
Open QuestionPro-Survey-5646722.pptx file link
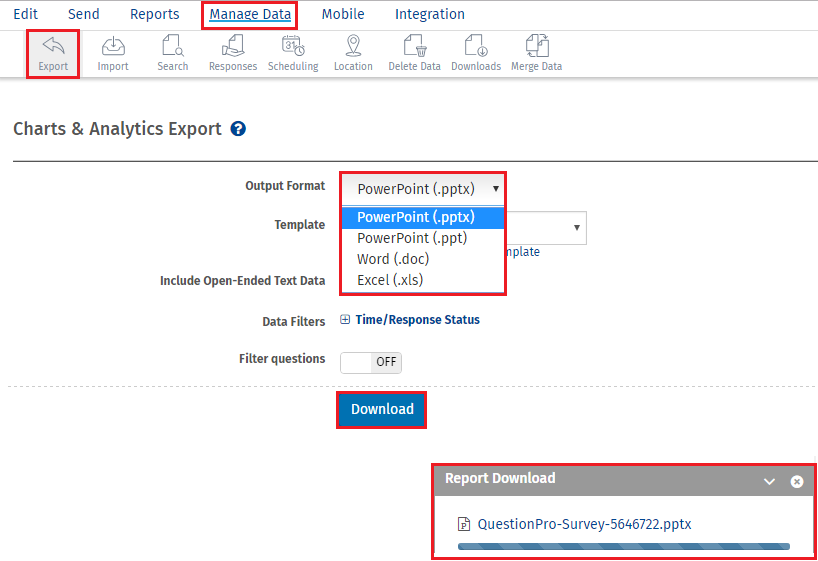[x=584, y=524]
